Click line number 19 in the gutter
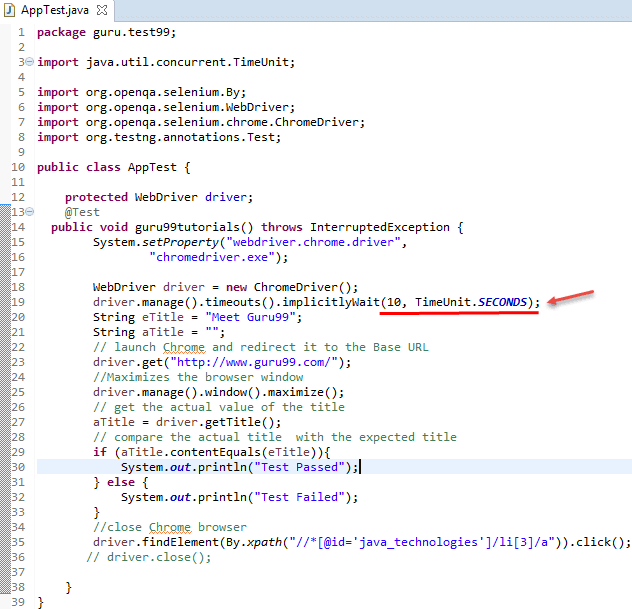This screenshot has width=632, height=609. pos(18,302)
